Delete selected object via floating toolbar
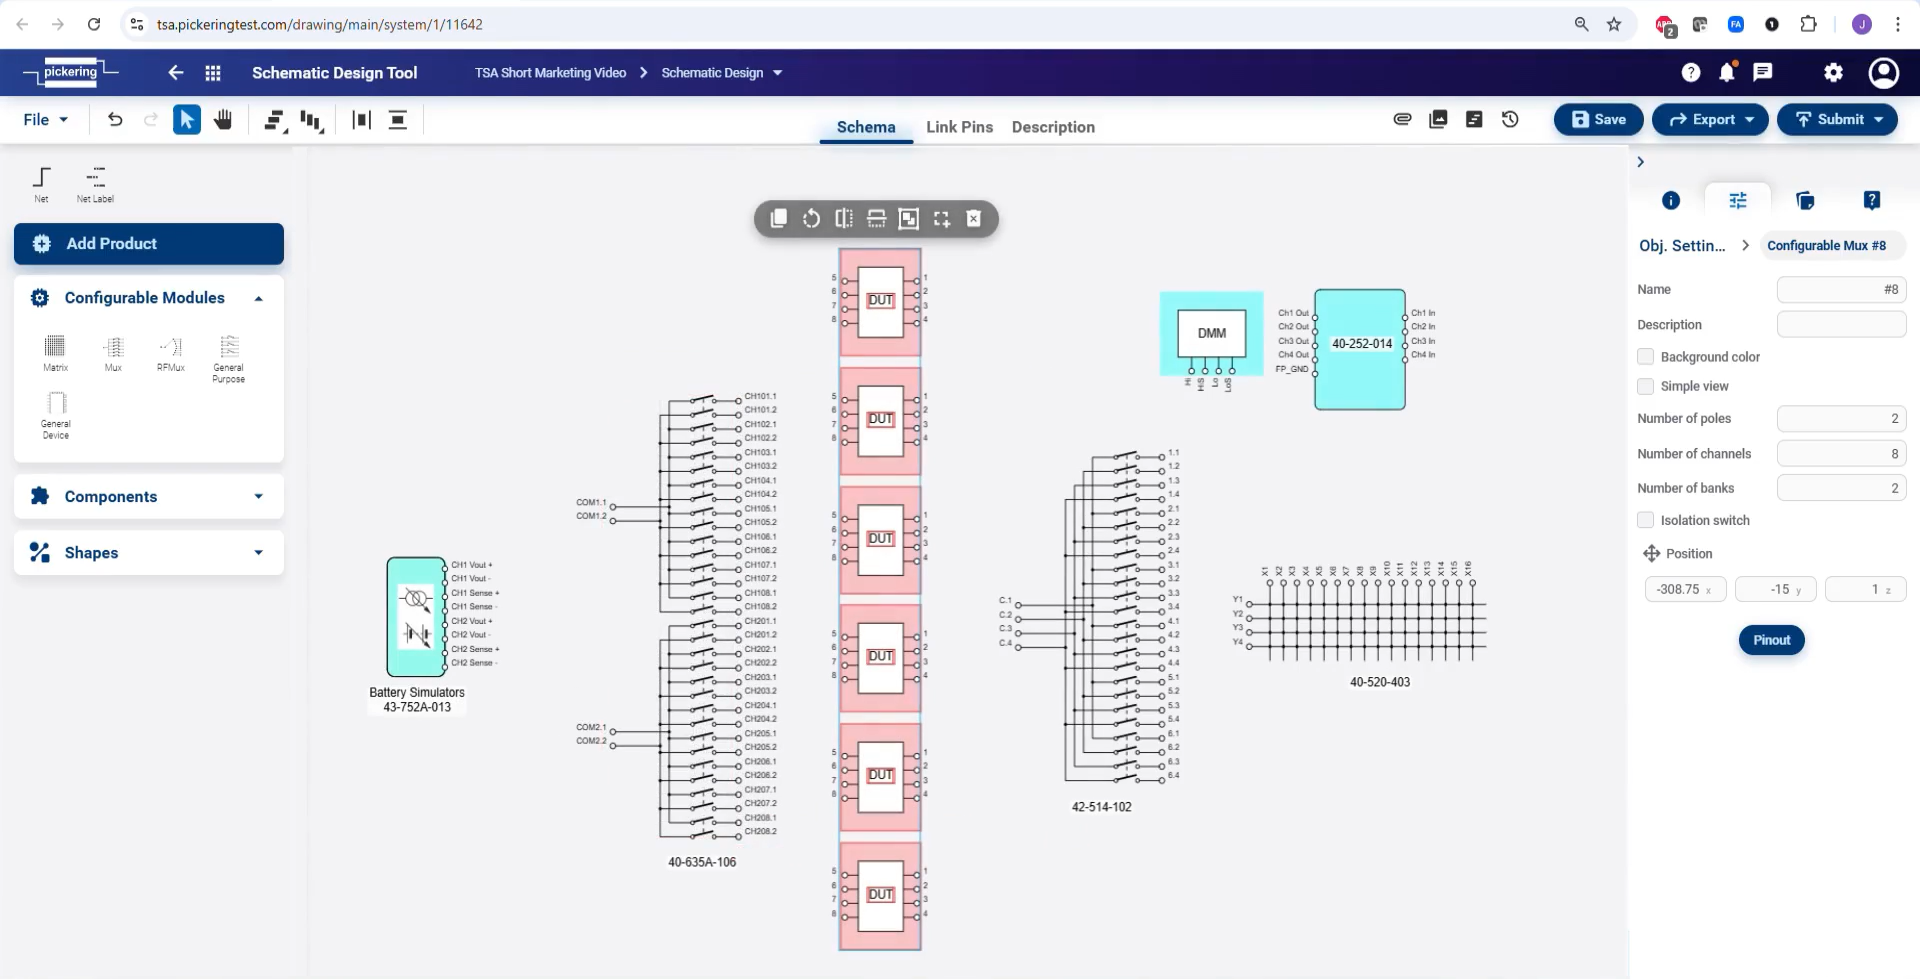 click(974, 219)
